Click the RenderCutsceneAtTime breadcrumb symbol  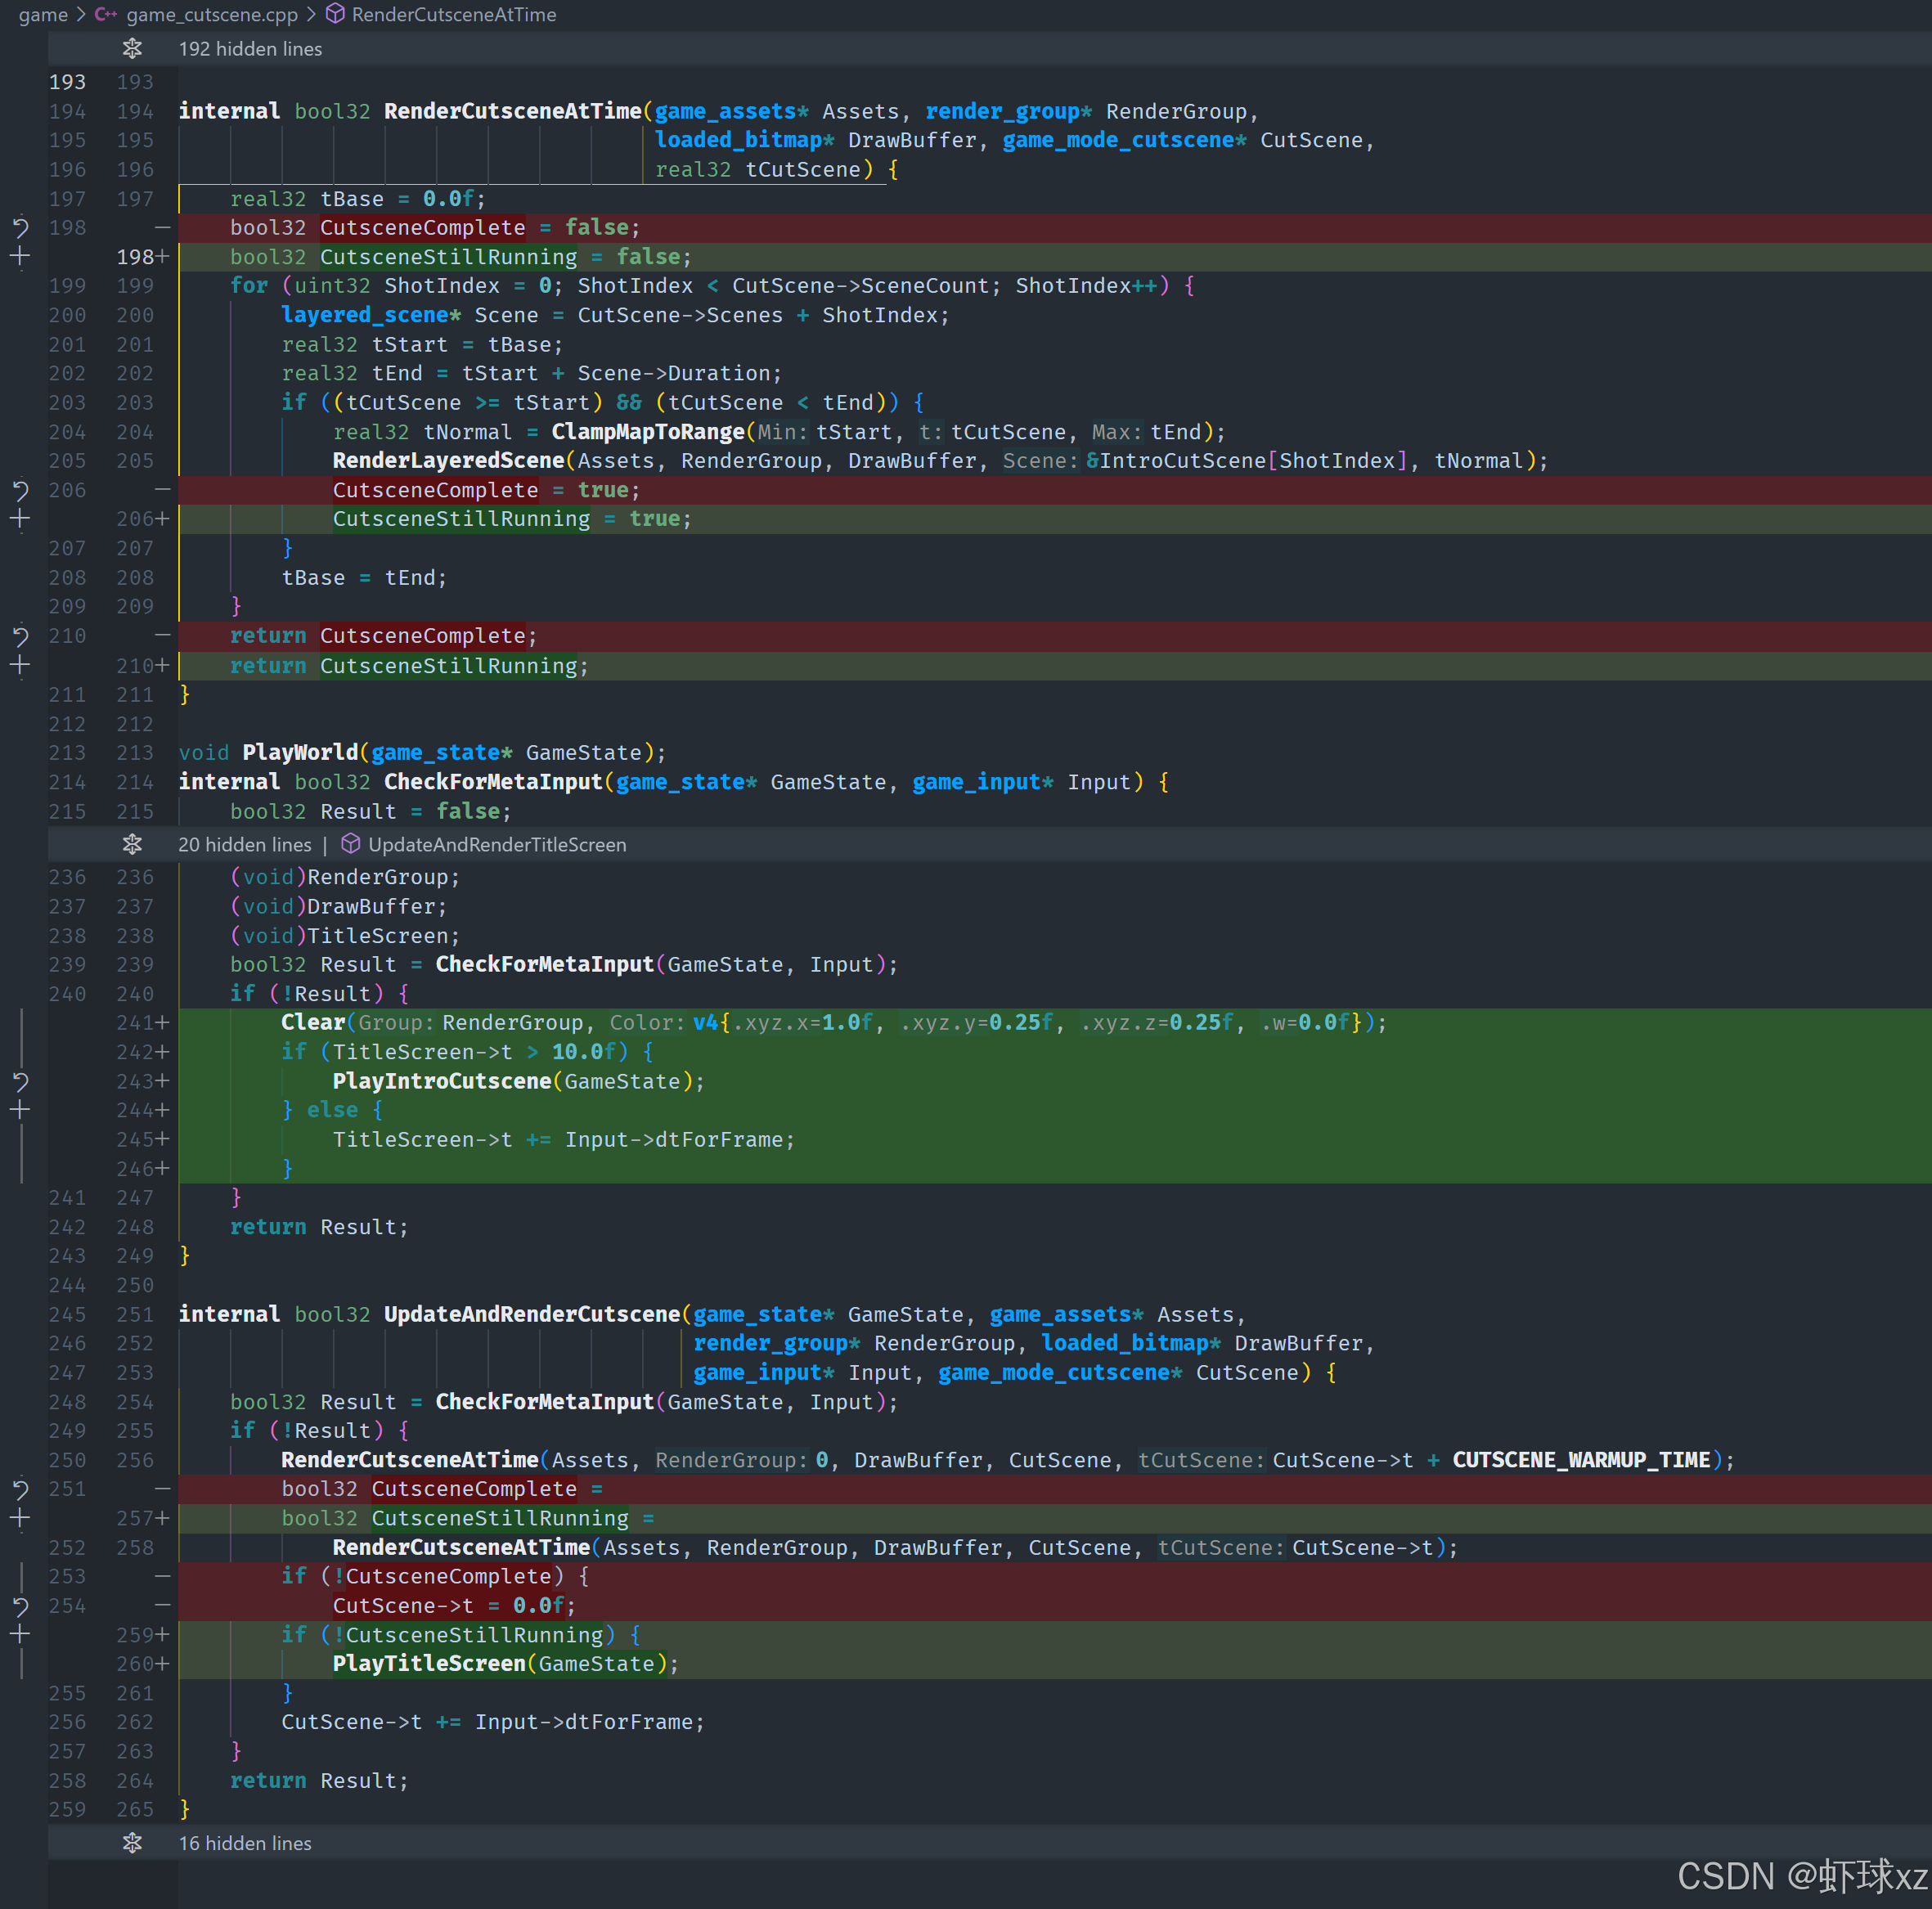coord(453,15)
